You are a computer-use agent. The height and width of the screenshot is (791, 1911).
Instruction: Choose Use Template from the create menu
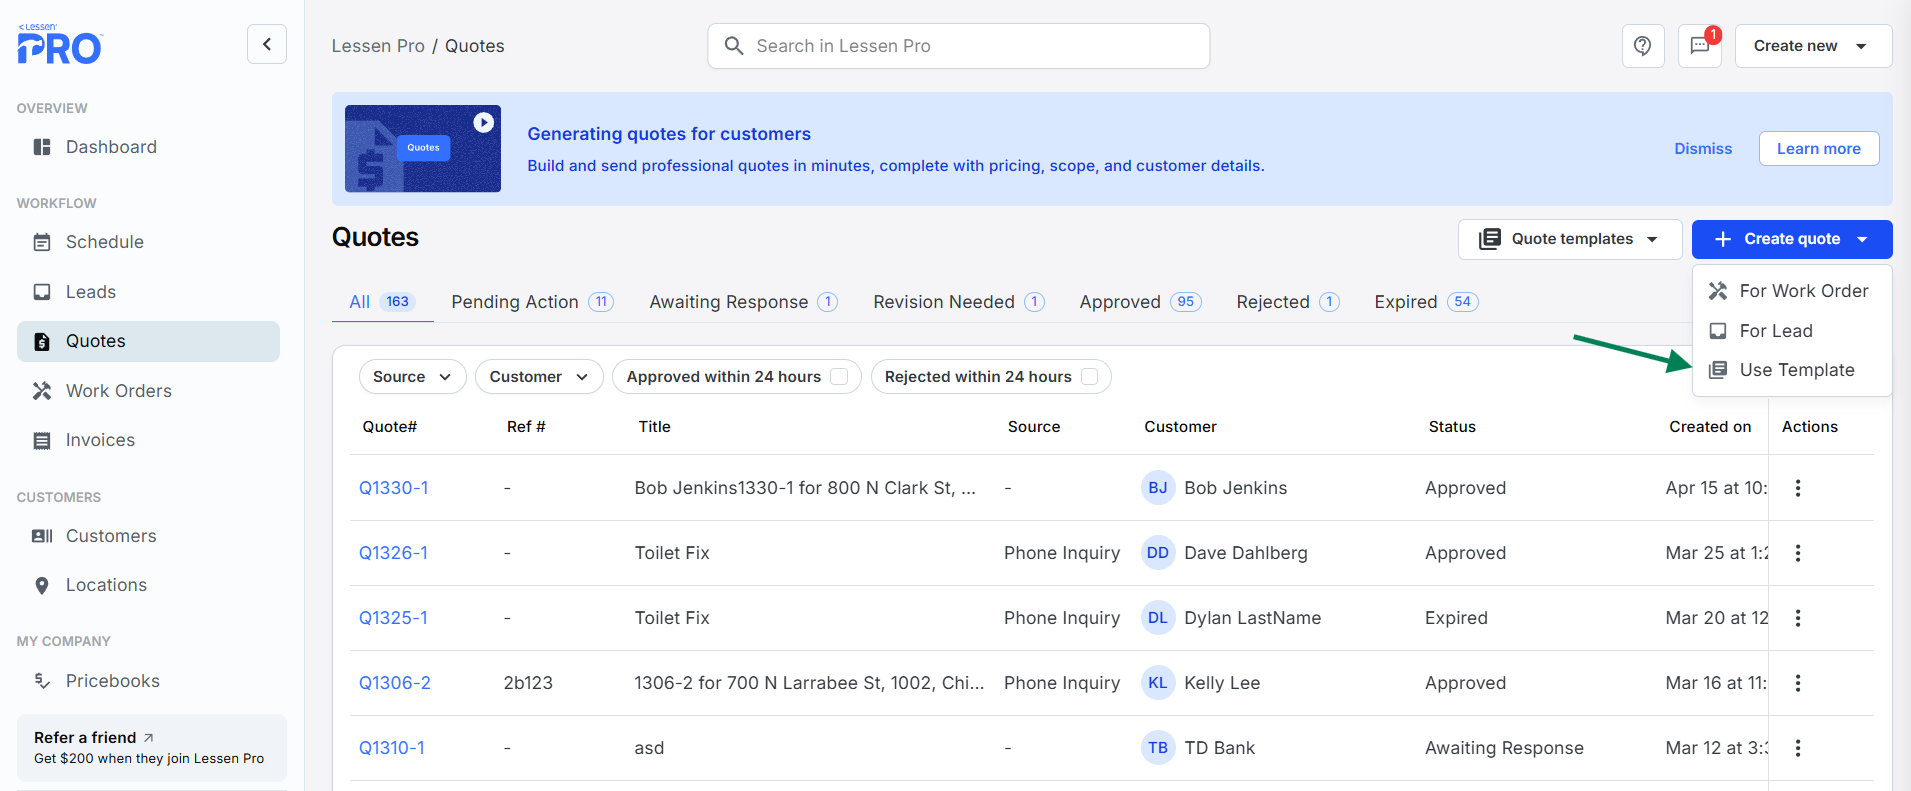point(1796,370)
